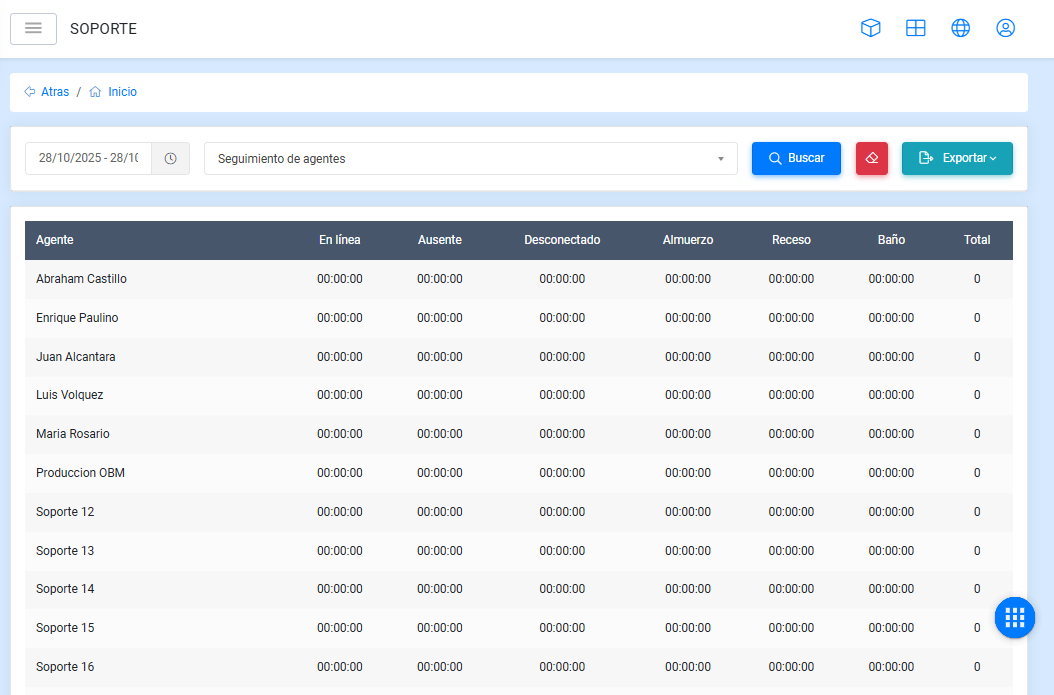Click the En línea column header
The width and height of the screenshot is (1054, 695).
point(340,240)
